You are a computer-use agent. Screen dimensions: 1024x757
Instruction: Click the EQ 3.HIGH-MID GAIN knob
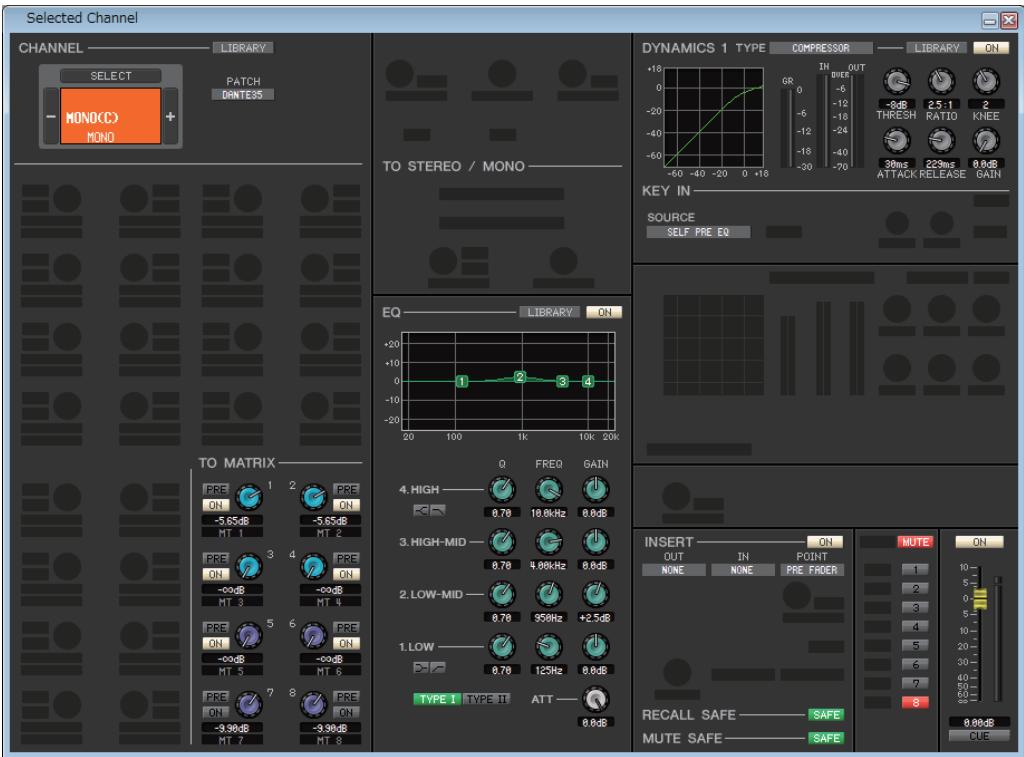595,541
